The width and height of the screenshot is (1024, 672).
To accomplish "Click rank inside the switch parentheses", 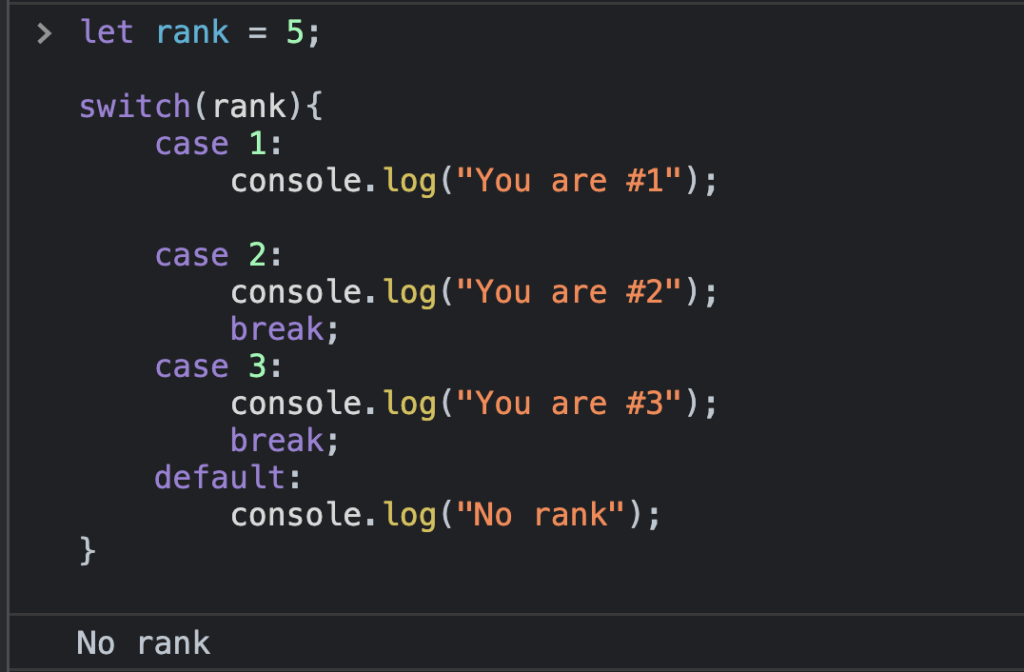I will point(247,106).
